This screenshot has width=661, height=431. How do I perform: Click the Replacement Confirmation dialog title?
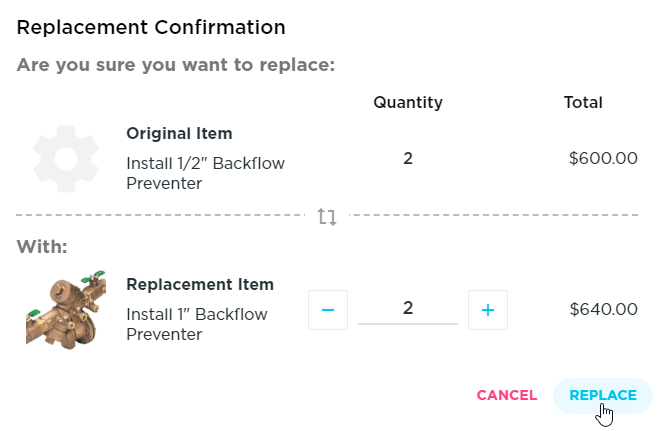tap(151, 27)
